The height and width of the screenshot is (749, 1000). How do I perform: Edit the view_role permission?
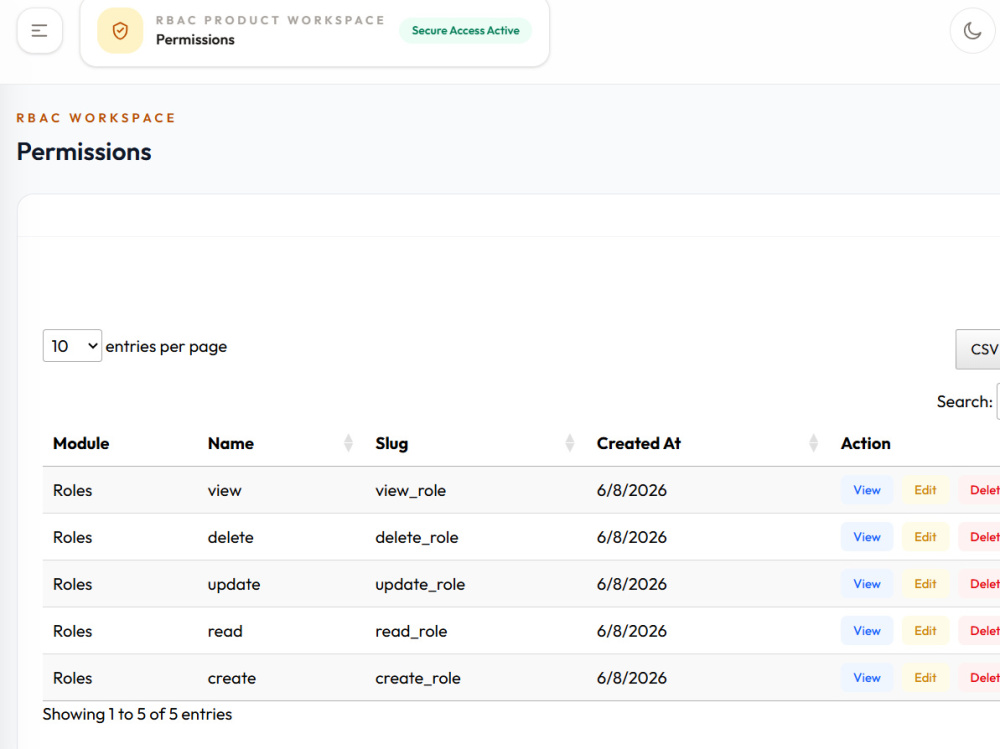pyautogui.click(x=925, y=490)
